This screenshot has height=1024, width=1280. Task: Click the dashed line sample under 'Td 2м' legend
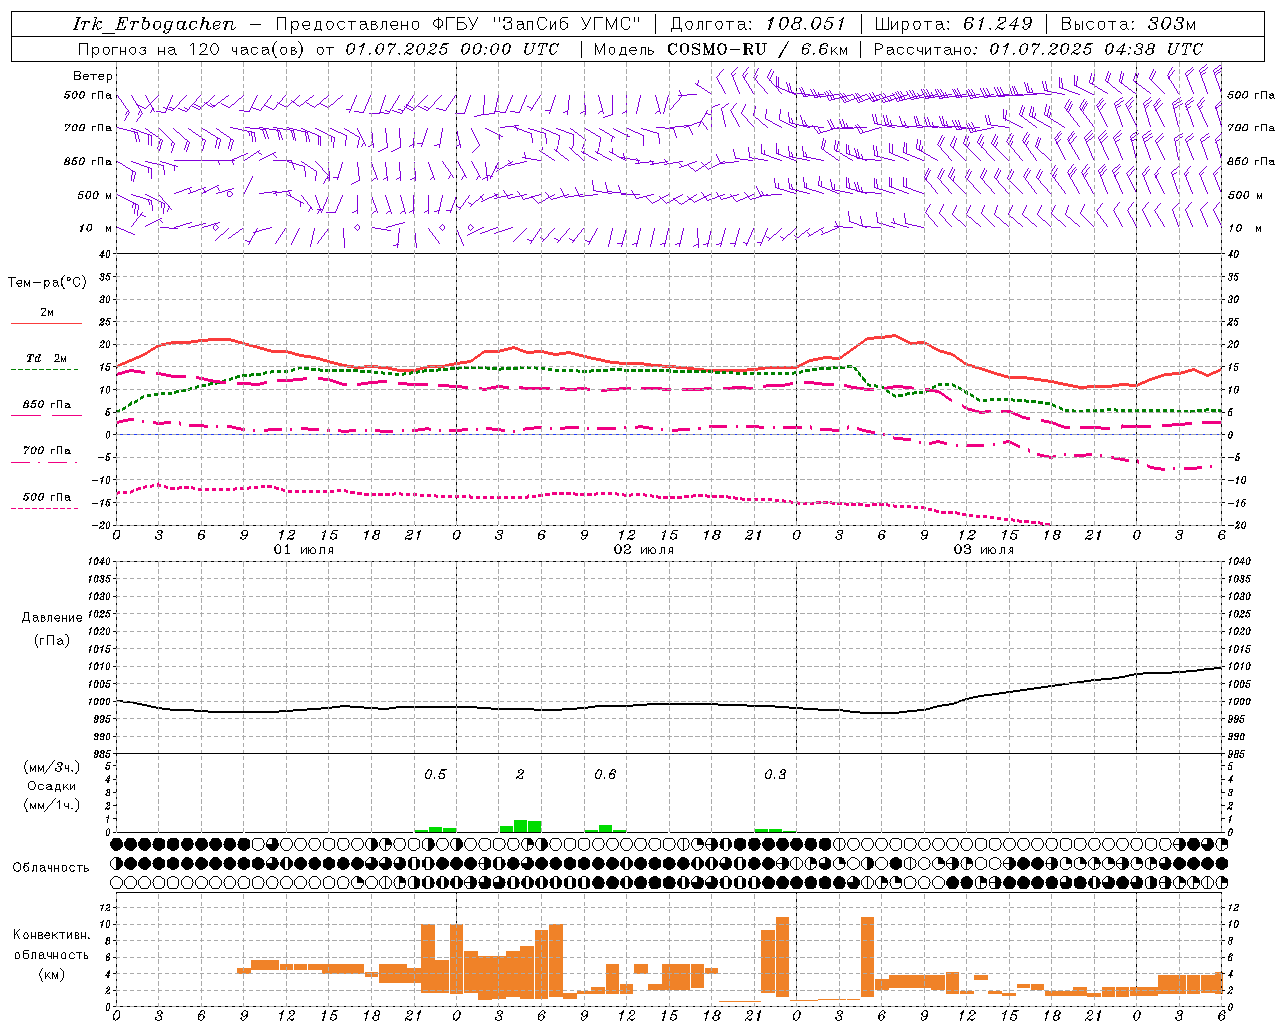(x=44, y=369)
